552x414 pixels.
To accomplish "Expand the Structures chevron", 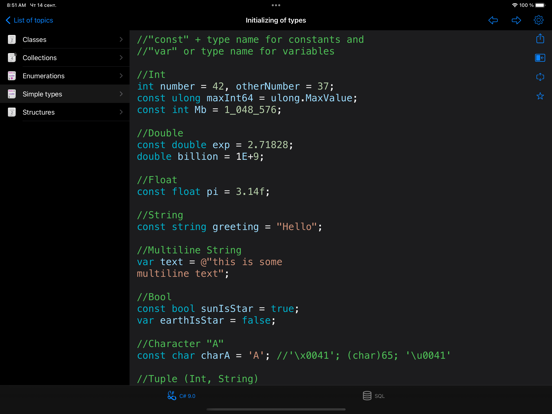I will (121, 112).
